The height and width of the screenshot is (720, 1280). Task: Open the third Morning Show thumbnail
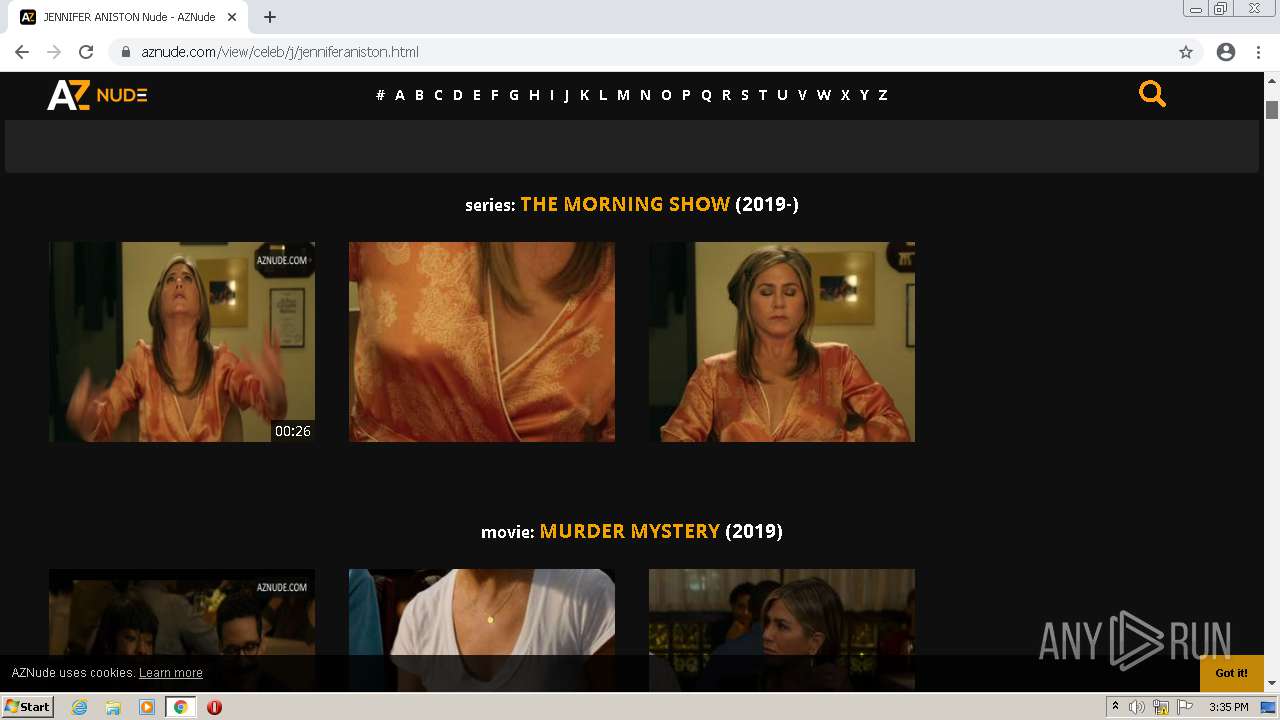pos(782,342)
